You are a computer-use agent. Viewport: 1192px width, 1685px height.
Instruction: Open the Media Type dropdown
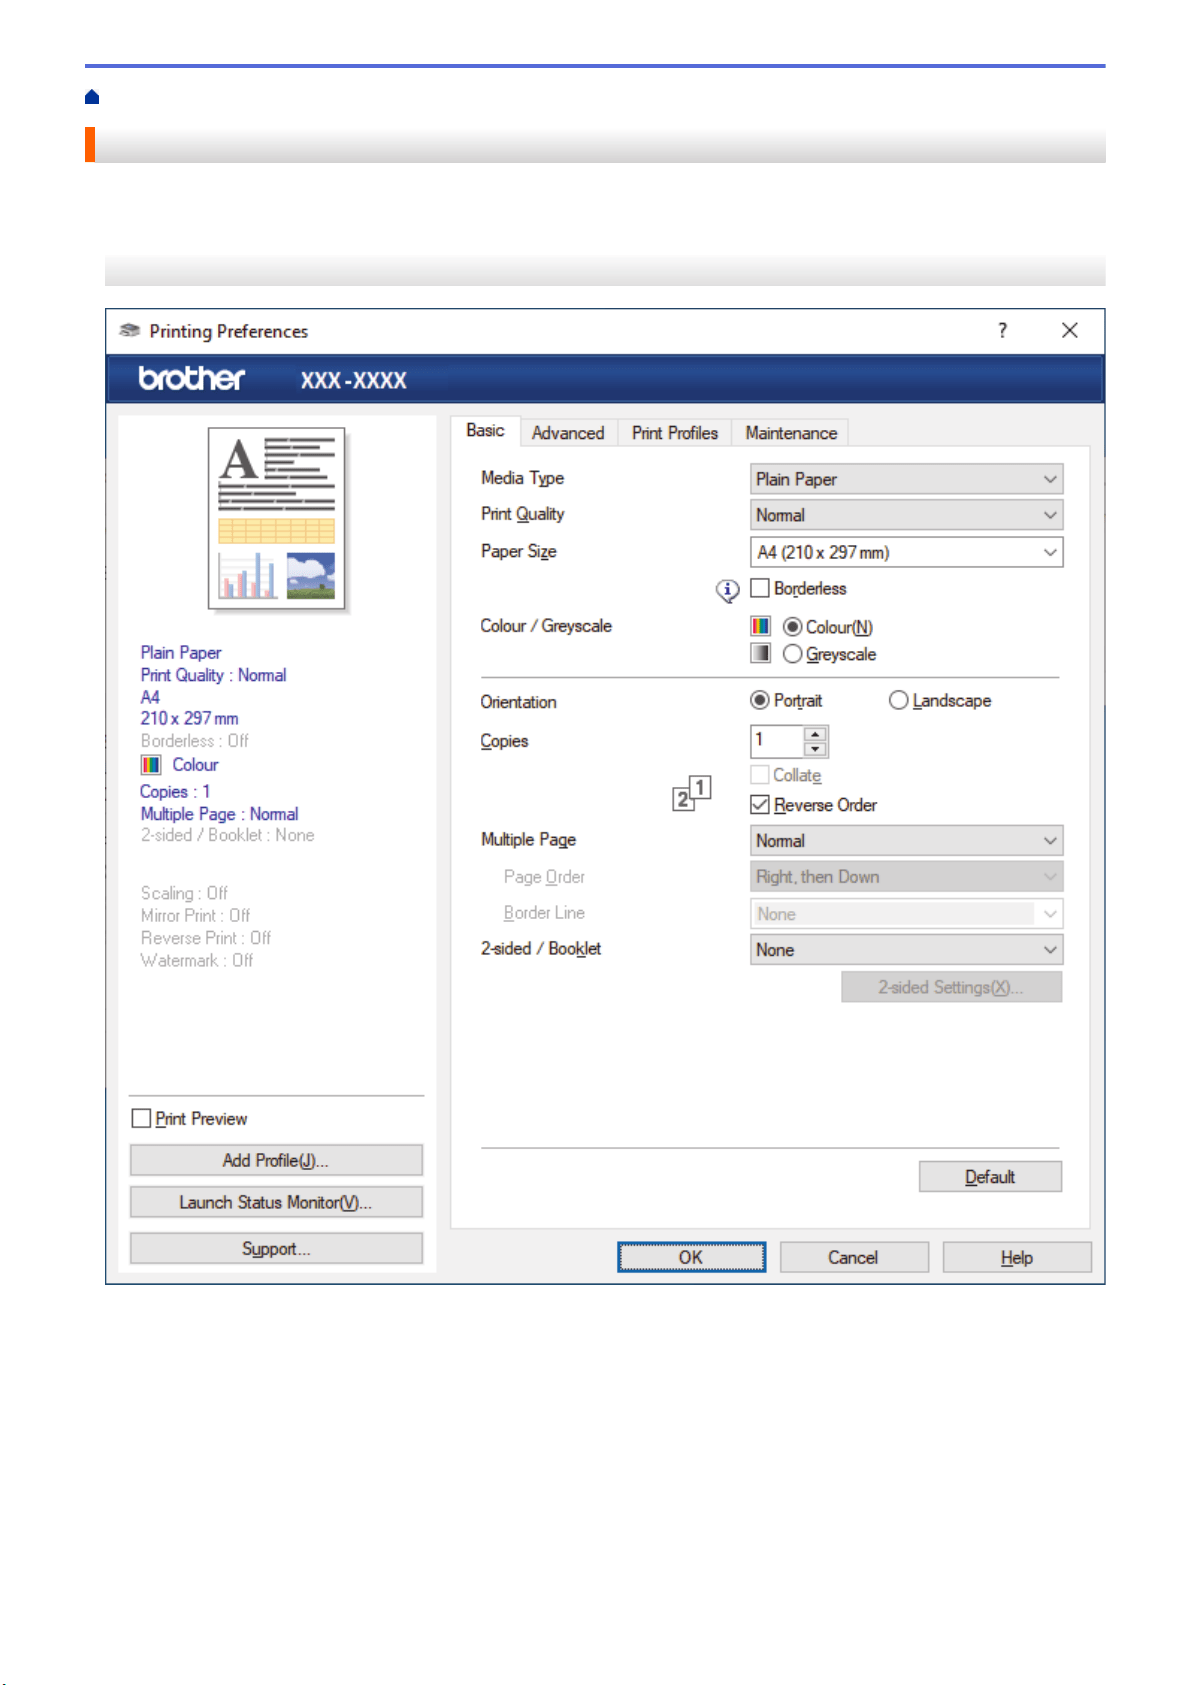pos(906,479)
